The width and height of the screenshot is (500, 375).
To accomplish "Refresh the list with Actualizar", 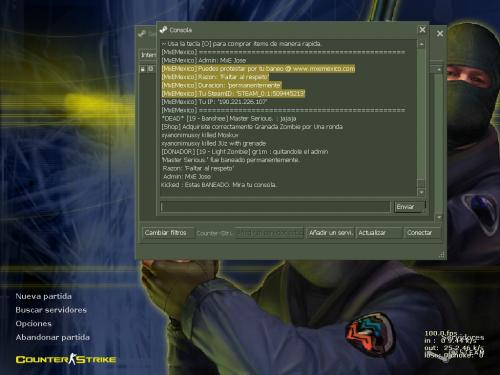I will [x=379, y=233].
